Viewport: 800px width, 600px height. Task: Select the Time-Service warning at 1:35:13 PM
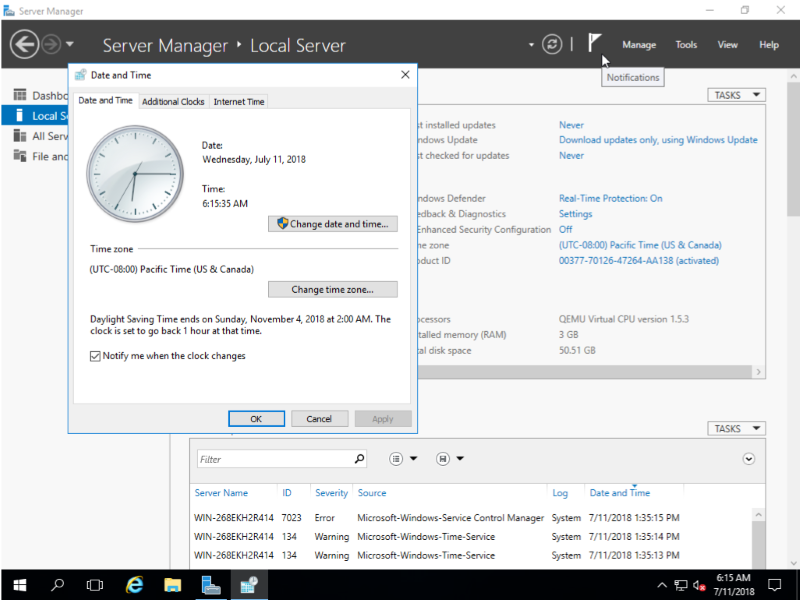[x=472, y=555]
